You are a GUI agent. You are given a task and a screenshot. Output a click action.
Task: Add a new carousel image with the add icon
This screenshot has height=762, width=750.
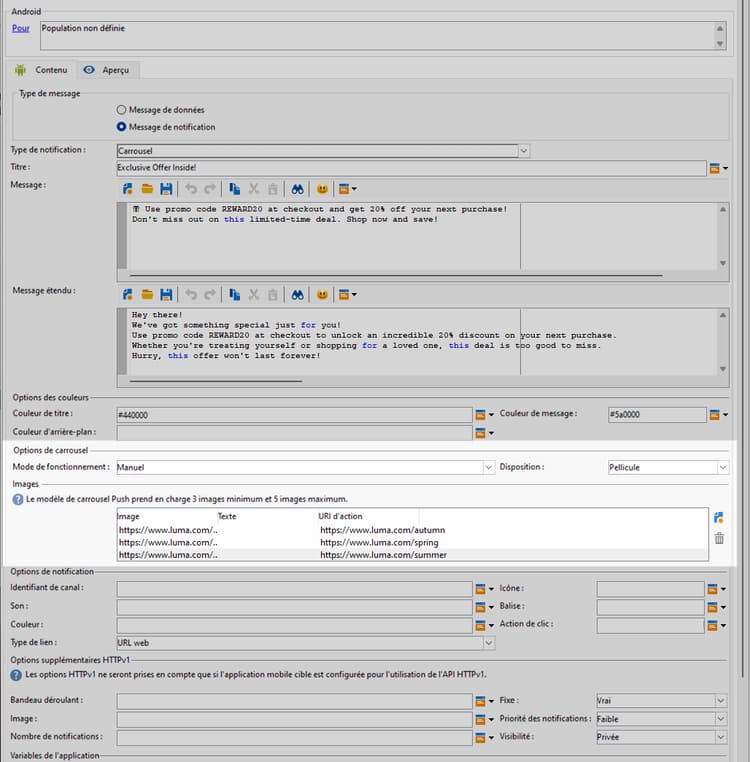click(718, 517)
